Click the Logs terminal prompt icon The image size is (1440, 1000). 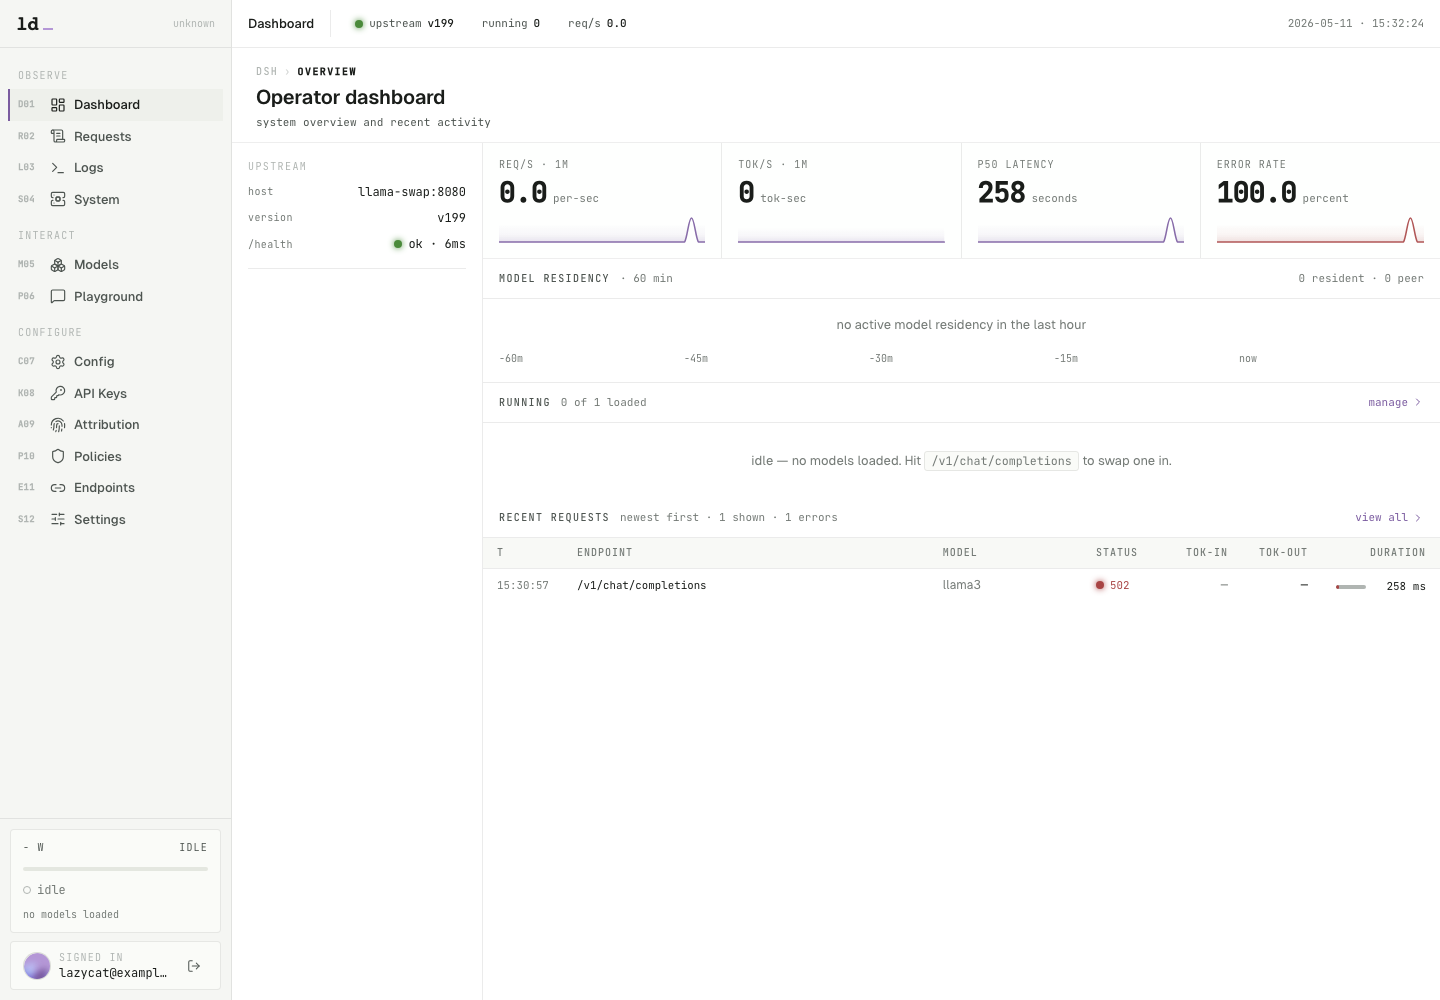[58, 168]
